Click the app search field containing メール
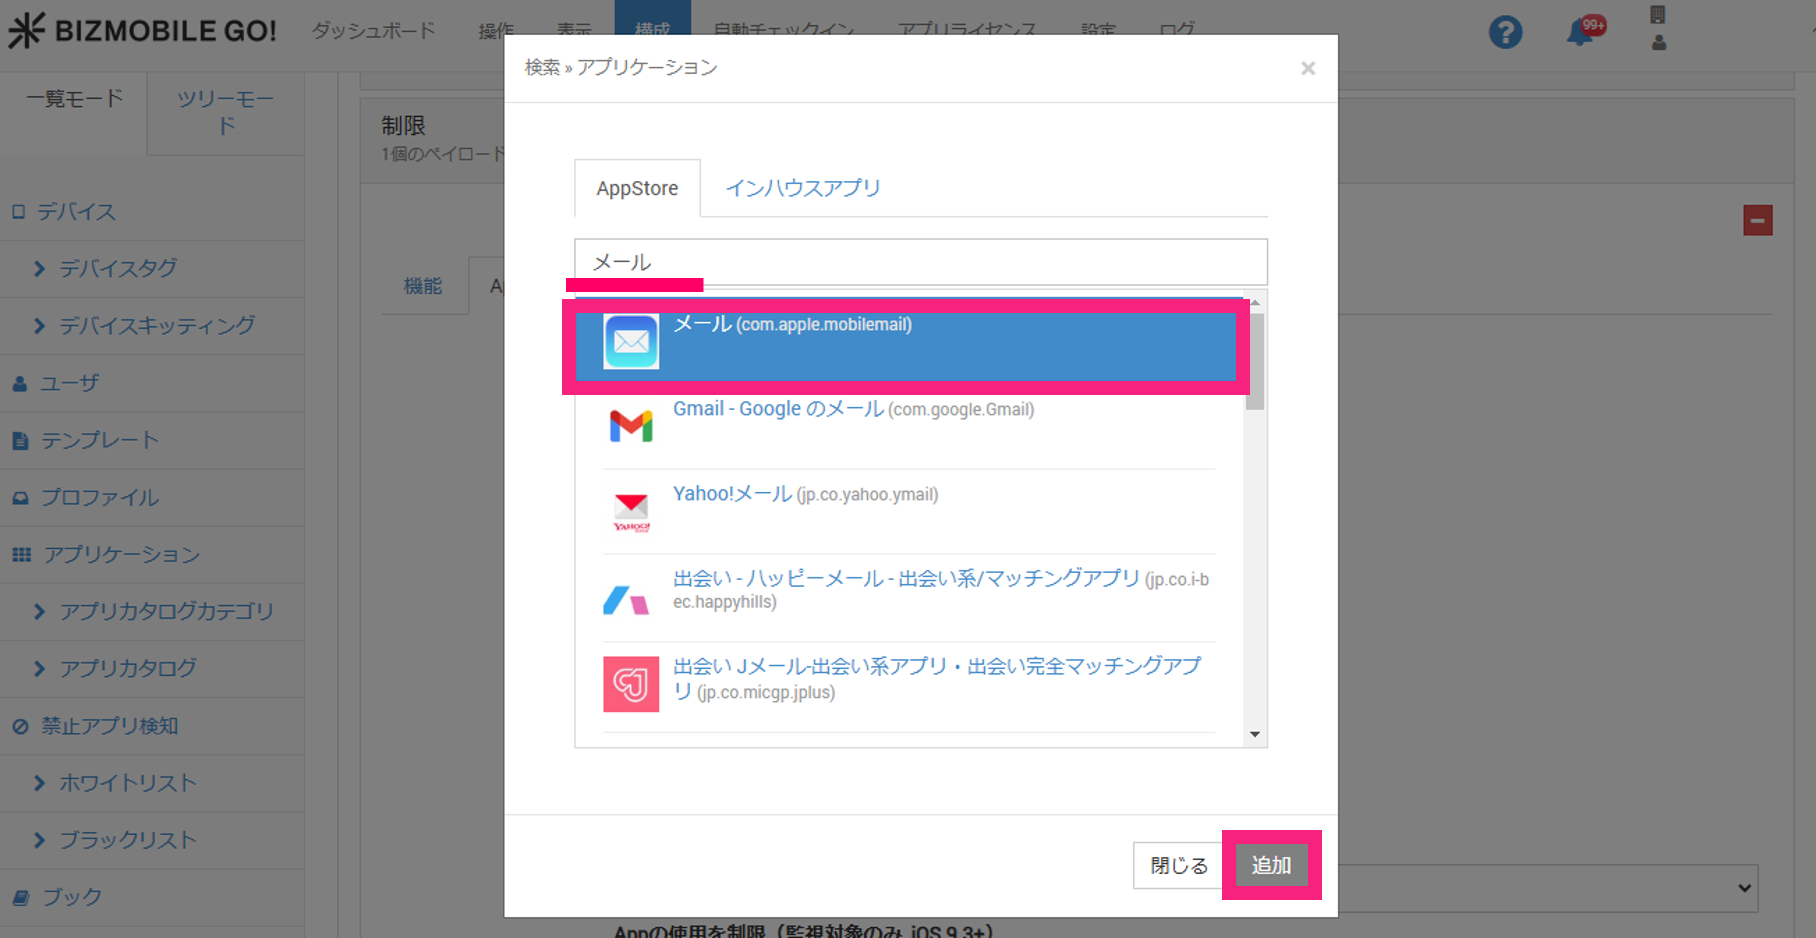 click(x=920, y=262)
